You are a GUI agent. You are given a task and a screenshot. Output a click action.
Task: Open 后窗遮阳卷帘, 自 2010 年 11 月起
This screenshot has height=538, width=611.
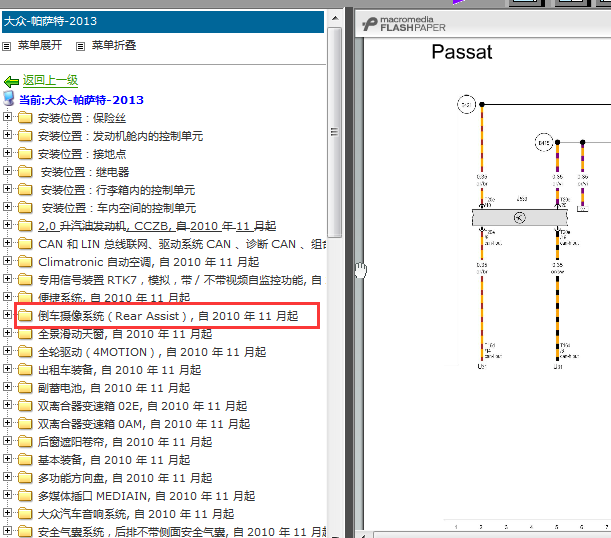coord(125,442)
